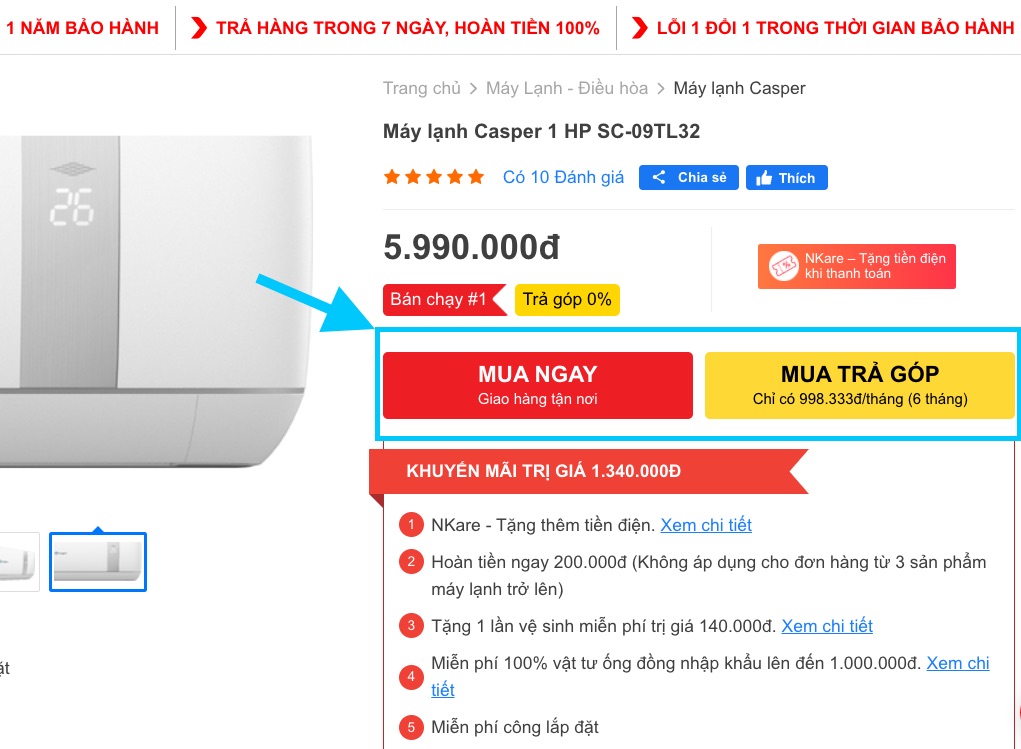Open Máy lạnh Casper breadcrumb
The image size is (1021, 749).
[x=739, y=88]
